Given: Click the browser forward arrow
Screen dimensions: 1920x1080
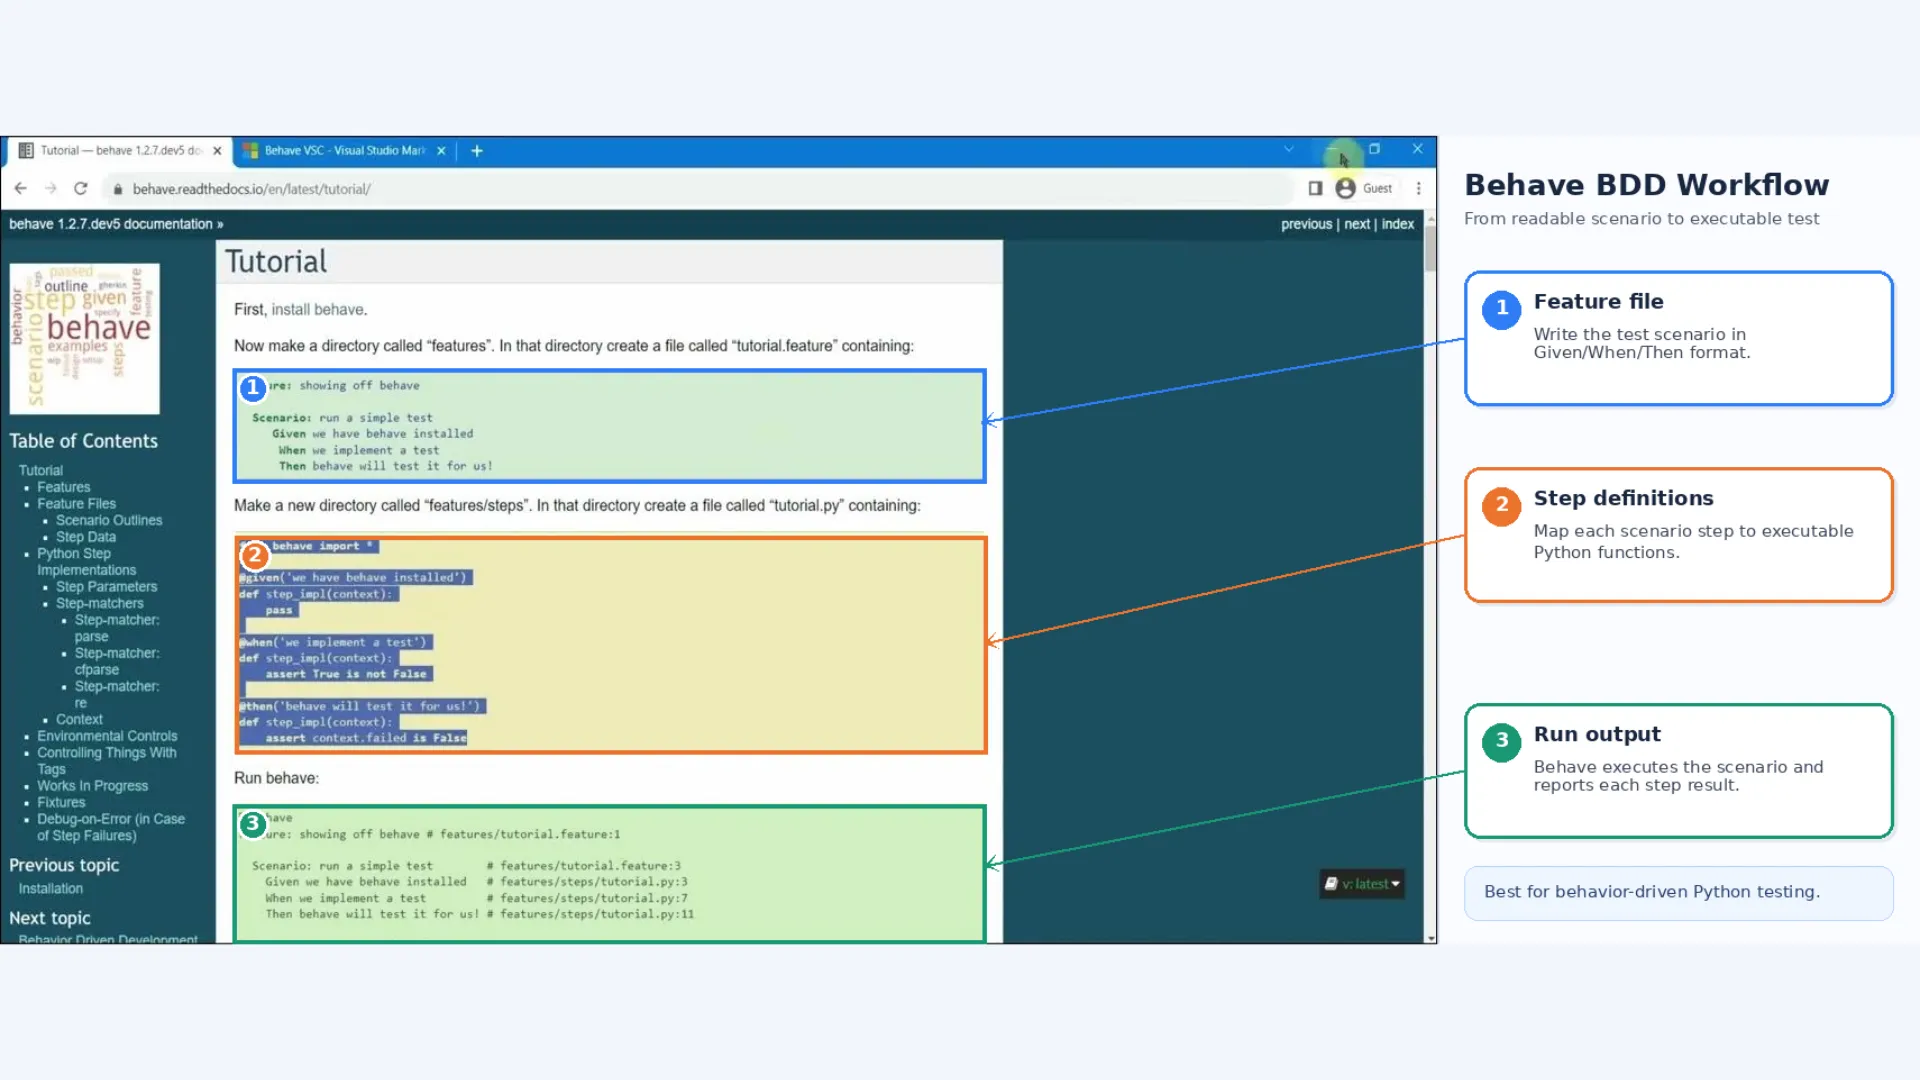Looking at the screenshot, I should [50, 188].
